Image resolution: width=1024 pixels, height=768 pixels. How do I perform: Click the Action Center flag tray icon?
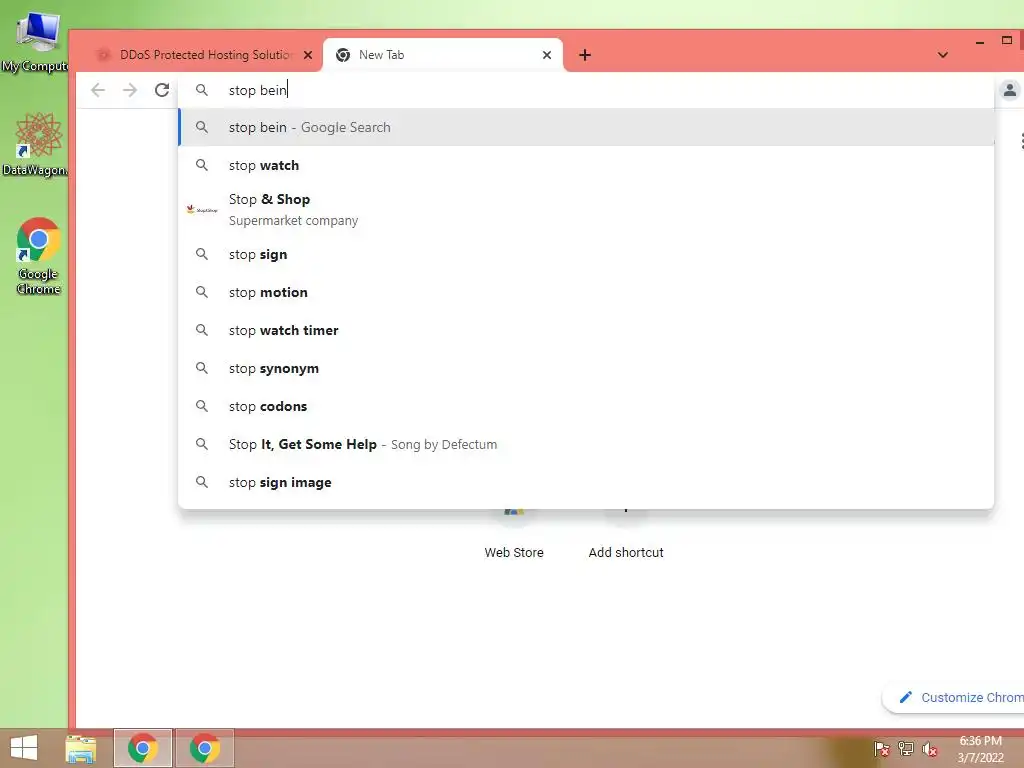coord(881,749)
